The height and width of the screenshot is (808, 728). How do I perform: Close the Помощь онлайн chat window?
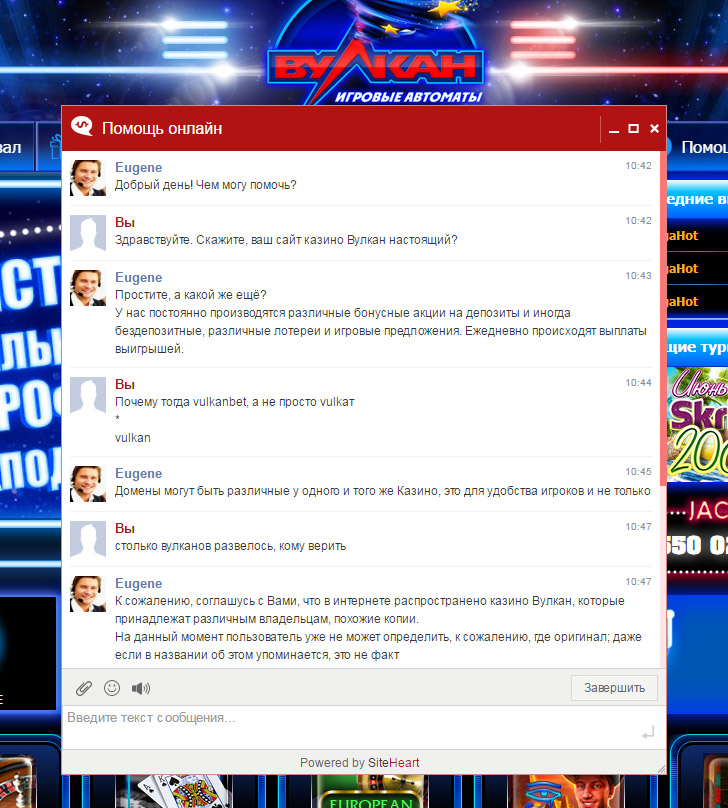coord(654,128)
